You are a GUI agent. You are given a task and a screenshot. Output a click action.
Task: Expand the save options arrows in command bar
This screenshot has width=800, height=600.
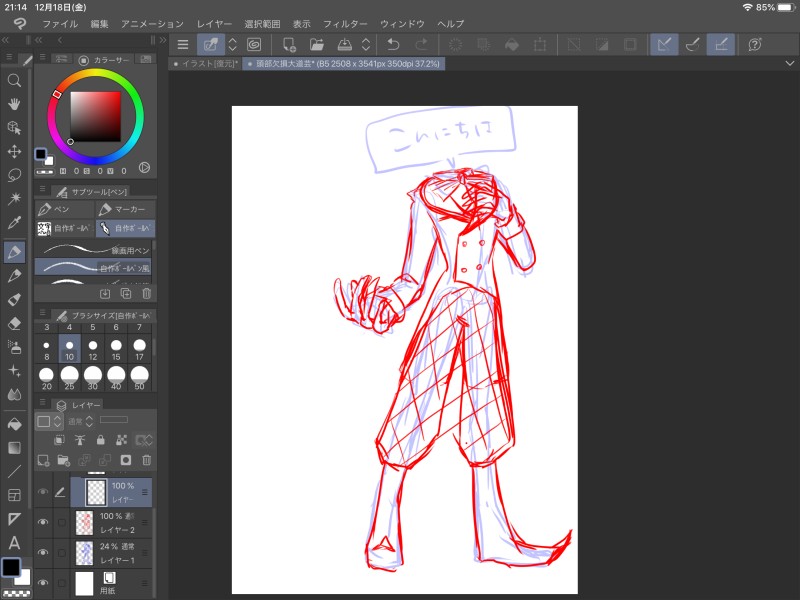[366, 44]
